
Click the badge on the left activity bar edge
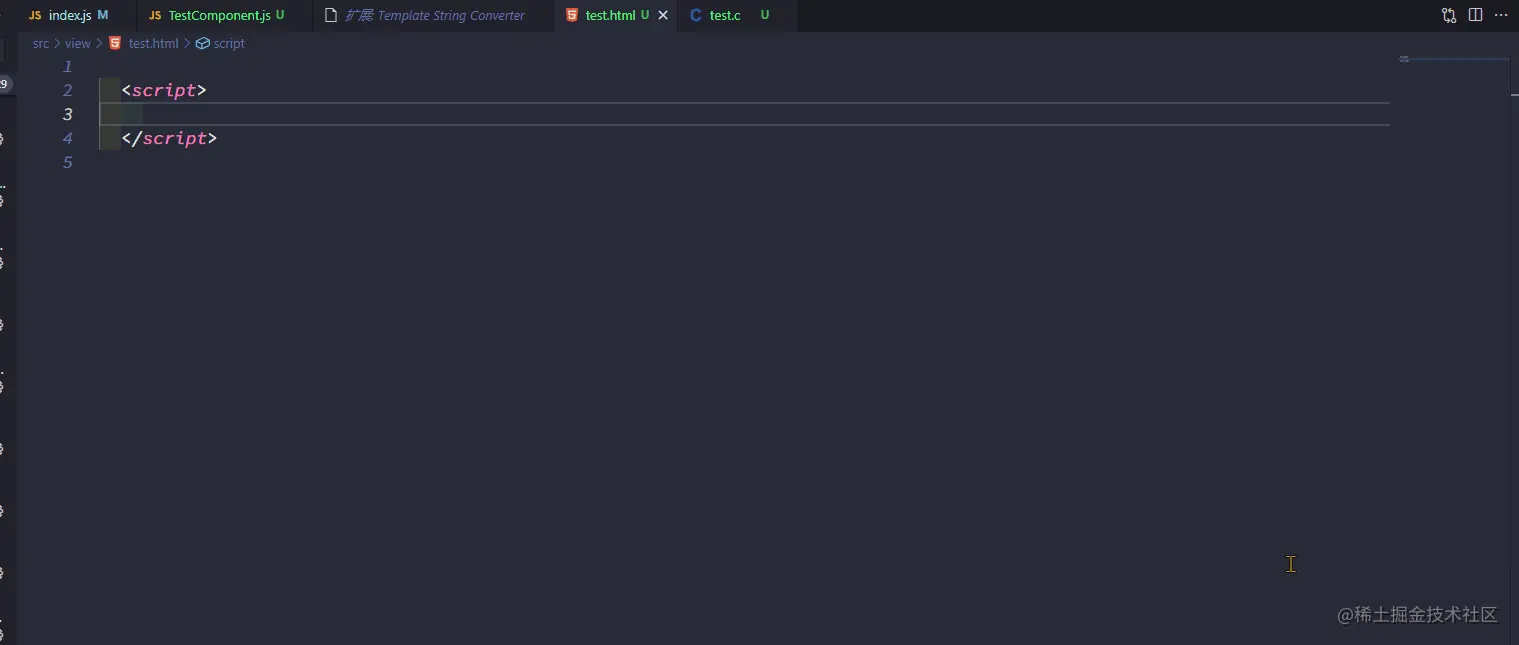pyautogui.click(x=3, y=84)
